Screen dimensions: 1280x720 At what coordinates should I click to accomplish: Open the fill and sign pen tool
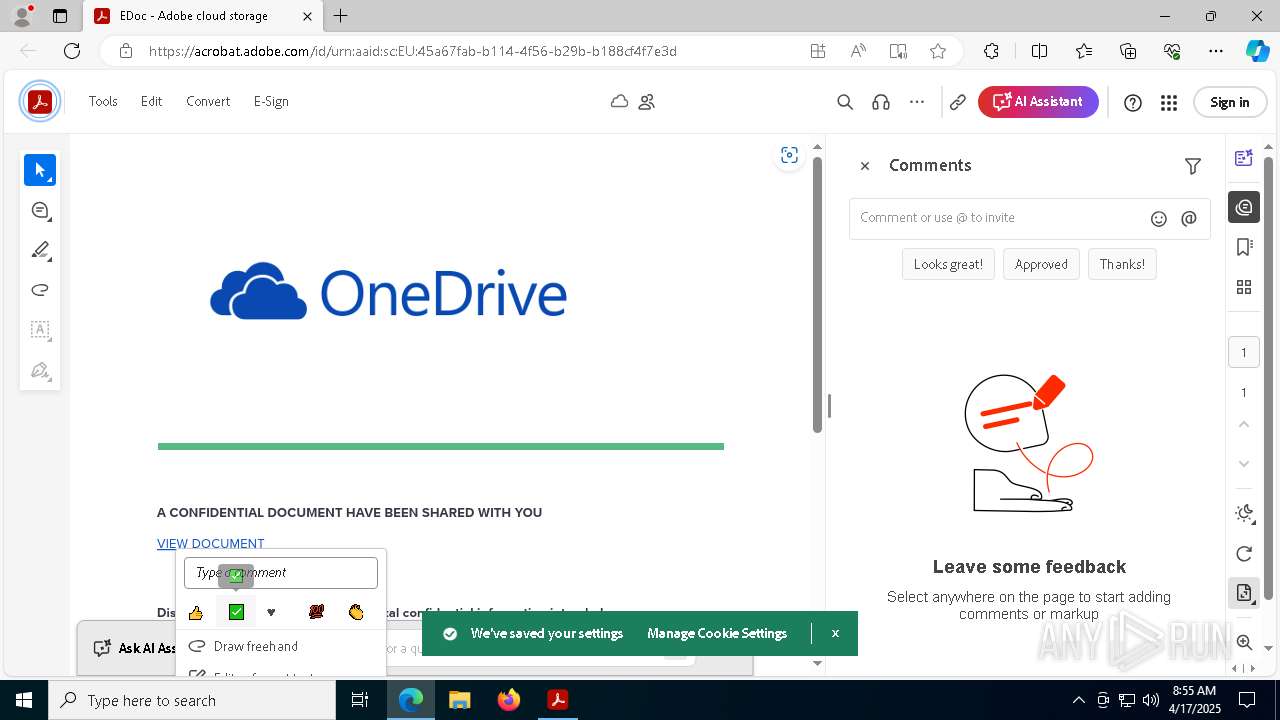(x=40, y=370)
